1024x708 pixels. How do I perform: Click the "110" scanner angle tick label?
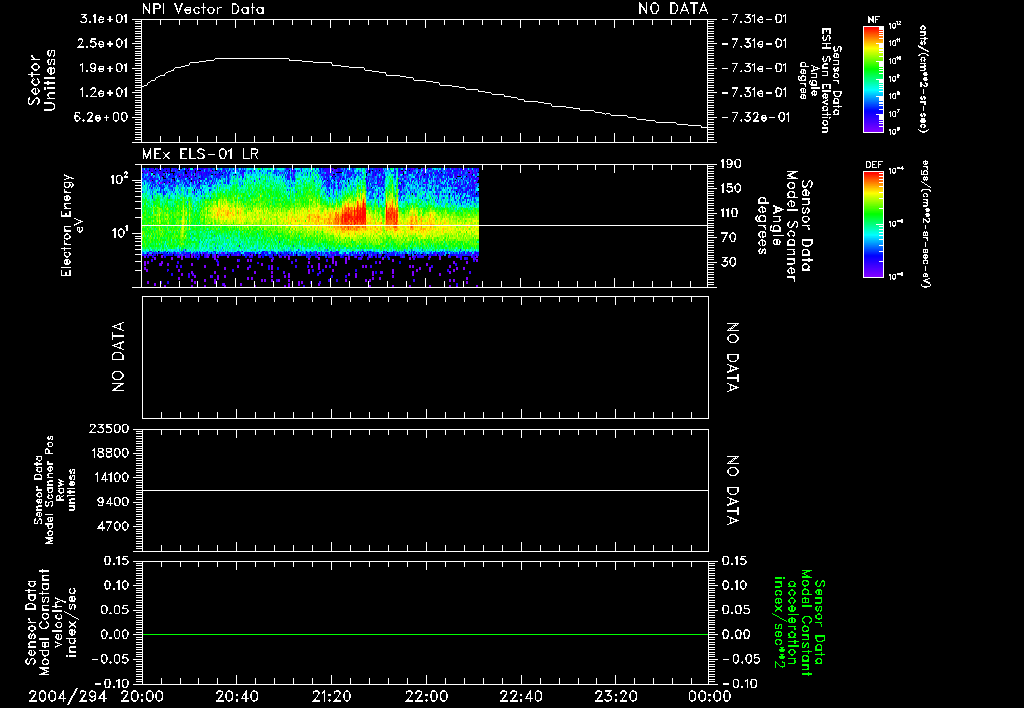(x=731, y=213)
